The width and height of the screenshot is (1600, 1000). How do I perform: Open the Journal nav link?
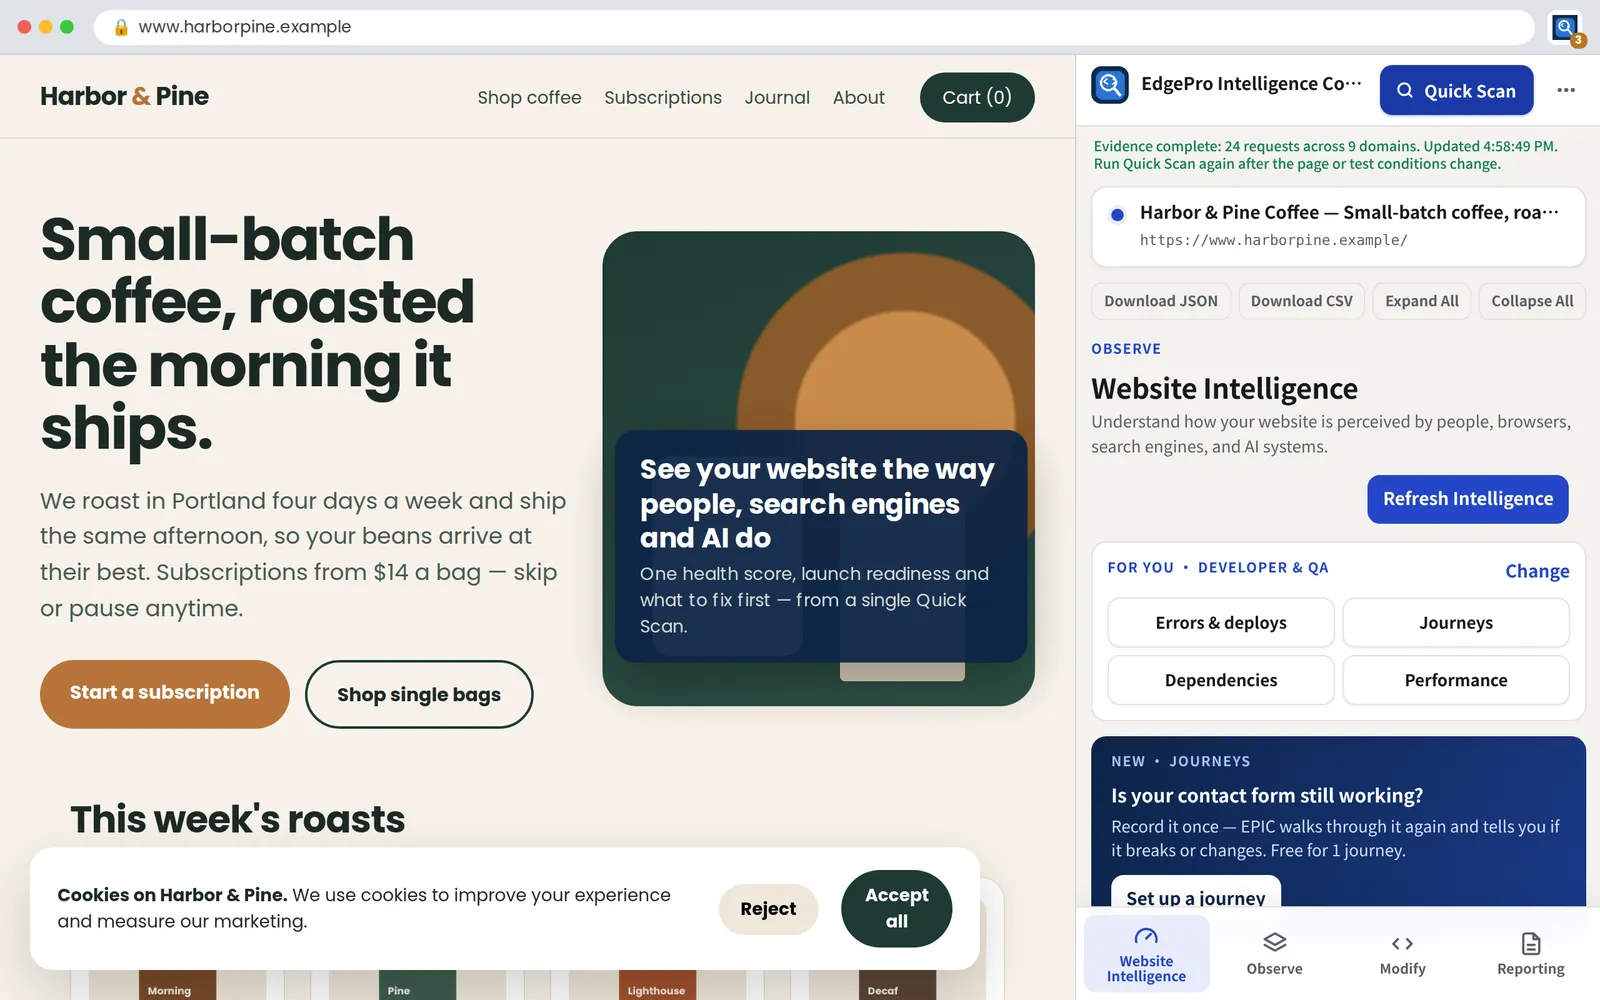(x=777, y=97)
